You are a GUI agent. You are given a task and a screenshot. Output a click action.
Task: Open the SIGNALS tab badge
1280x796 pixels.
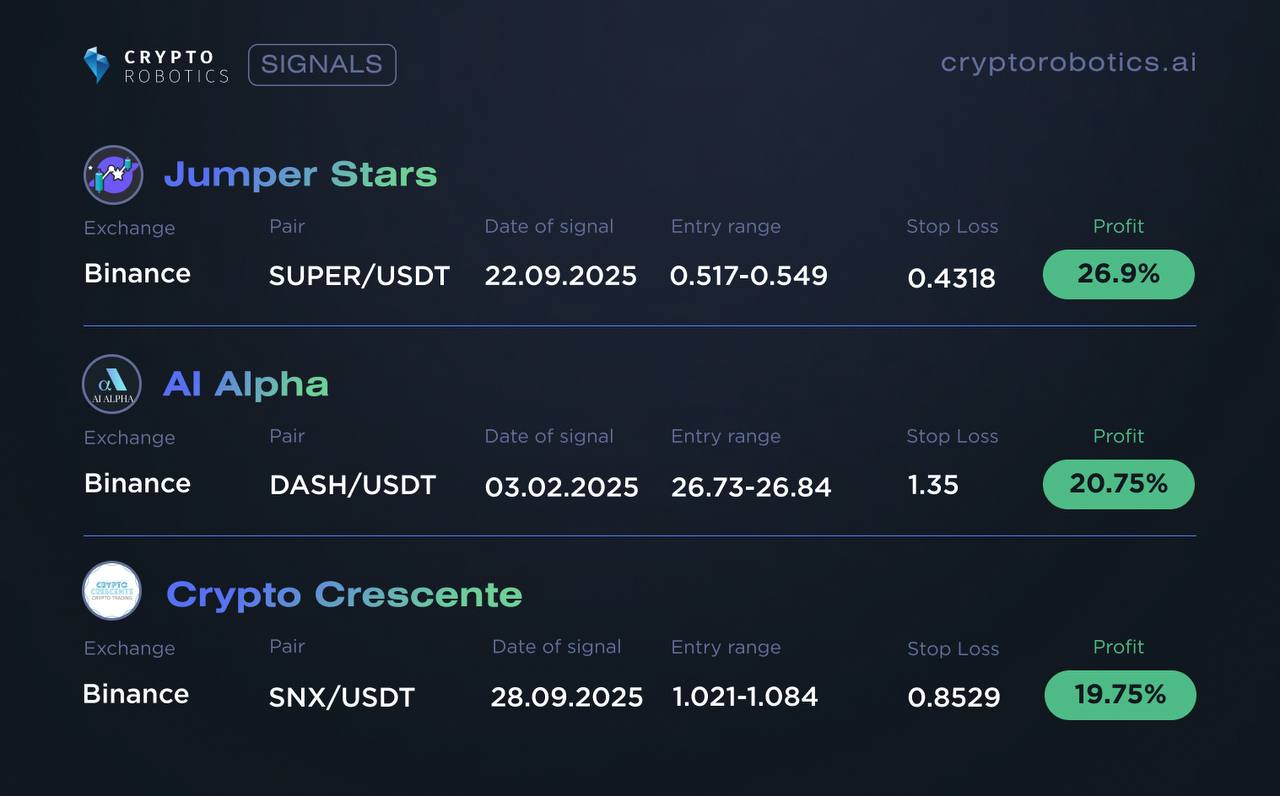pos(322,65)
